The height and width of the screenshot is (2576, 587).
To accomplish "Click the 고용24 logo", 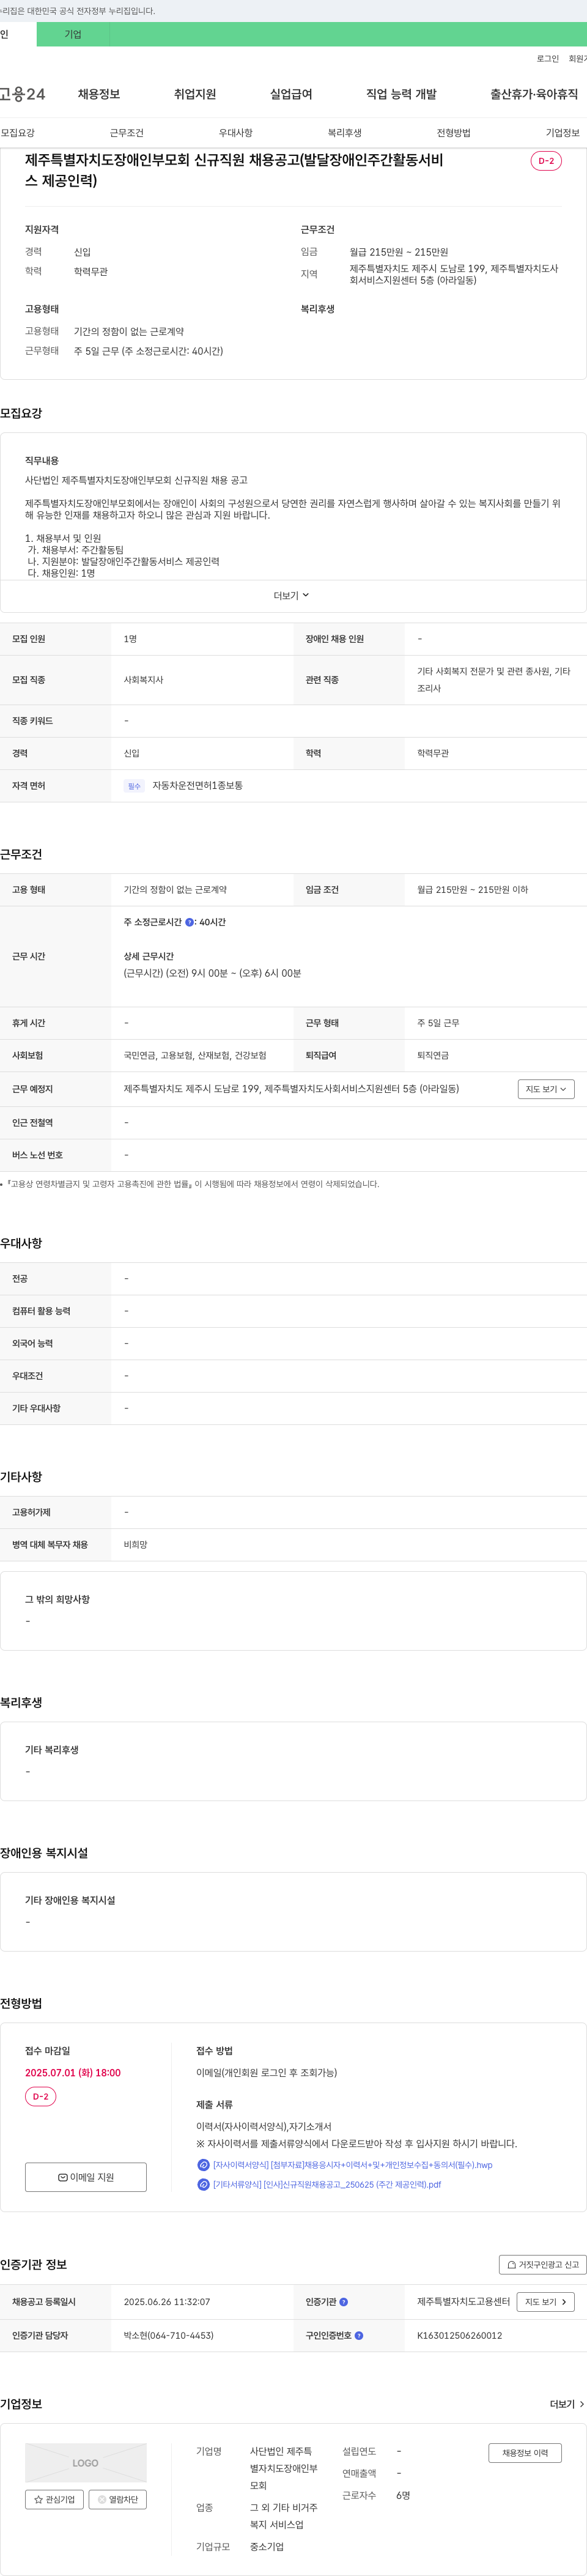I will coord(23,94).
